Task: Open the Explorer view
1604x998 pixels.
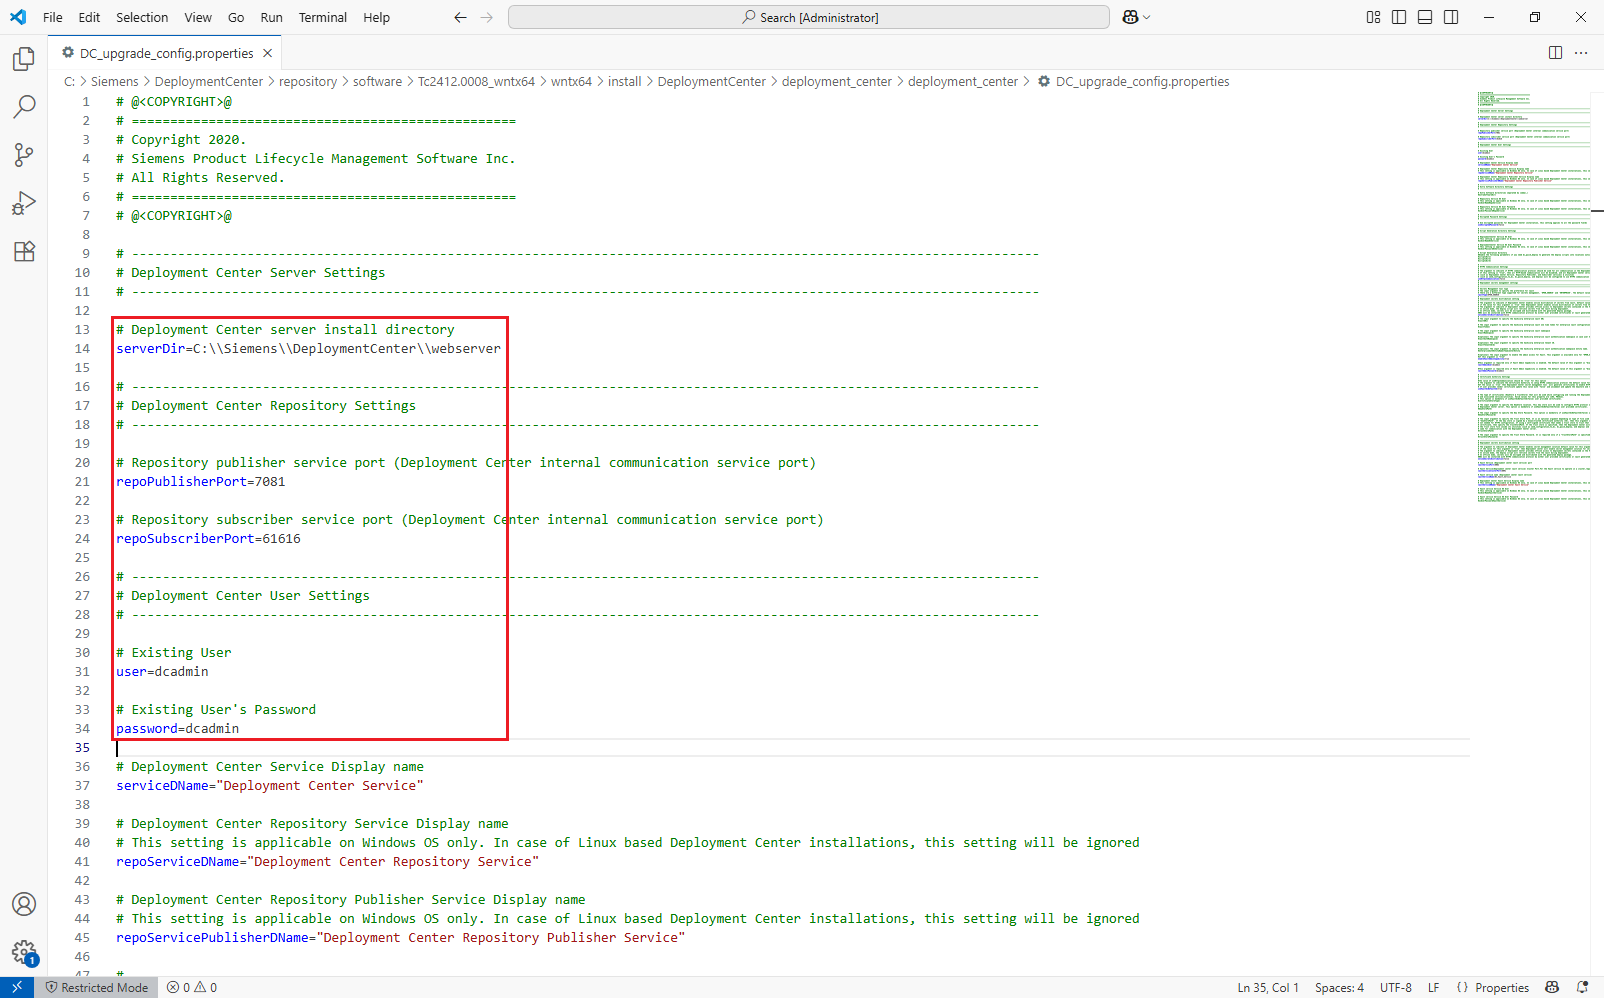Action: (23, 59)
